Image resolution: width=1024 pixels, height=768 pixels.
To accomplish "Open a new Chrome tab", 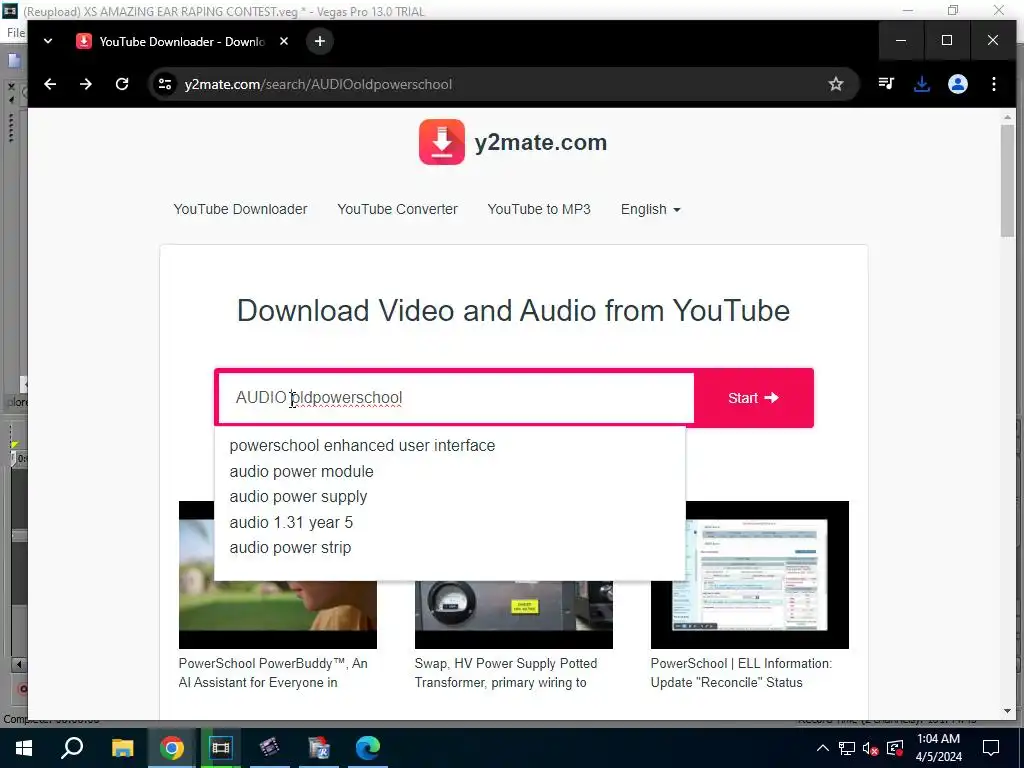I will point(319,41).
